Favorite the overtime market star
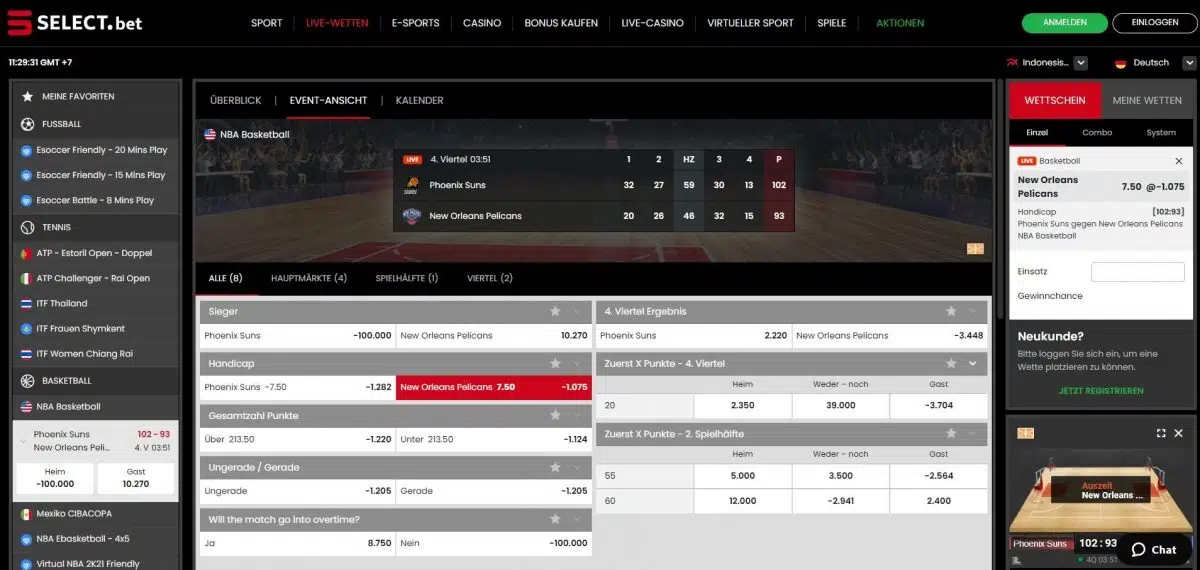 tap(555, 519)
